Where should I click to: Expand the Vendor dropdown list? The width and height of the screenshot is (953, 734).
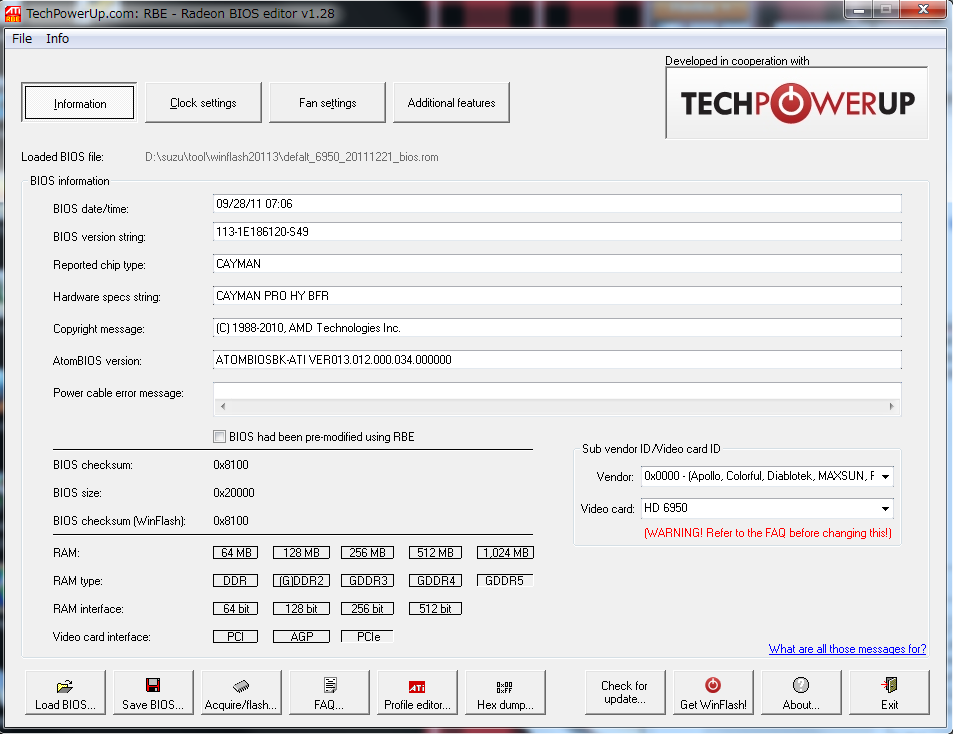(x=886, y=476)
